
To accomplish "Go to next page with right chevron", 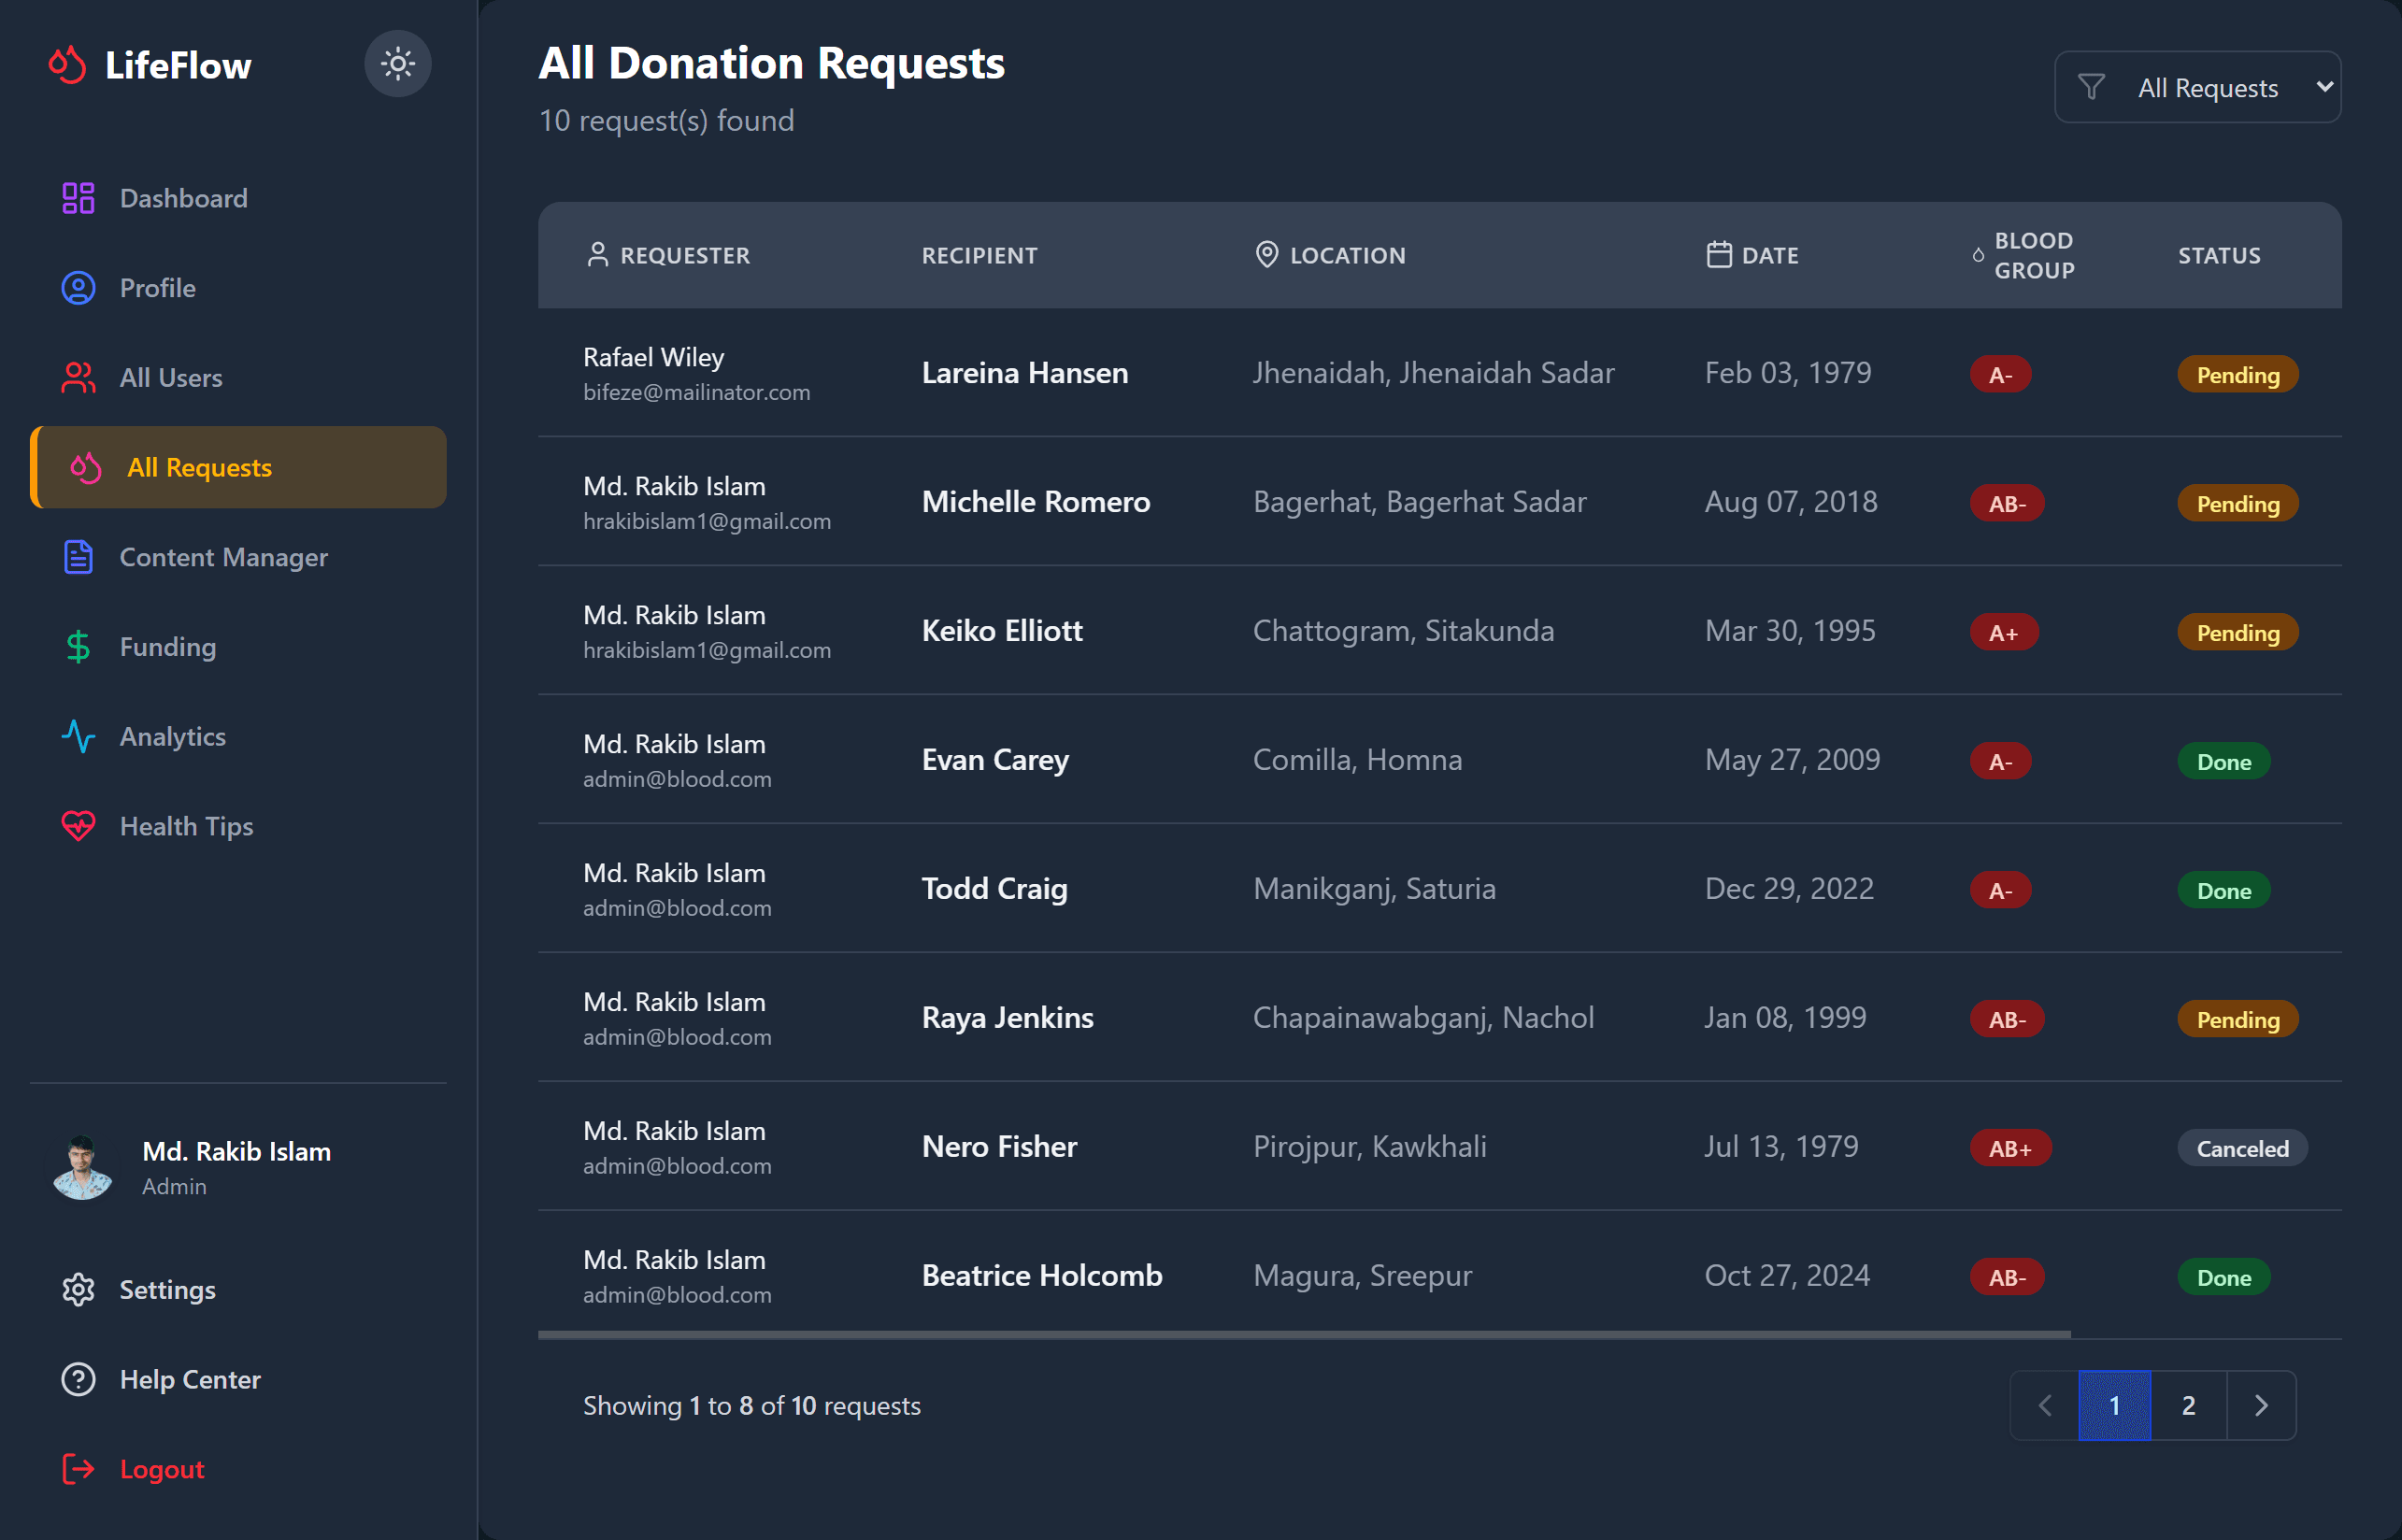I will pyautogui.click(x=2261, y=1405).
